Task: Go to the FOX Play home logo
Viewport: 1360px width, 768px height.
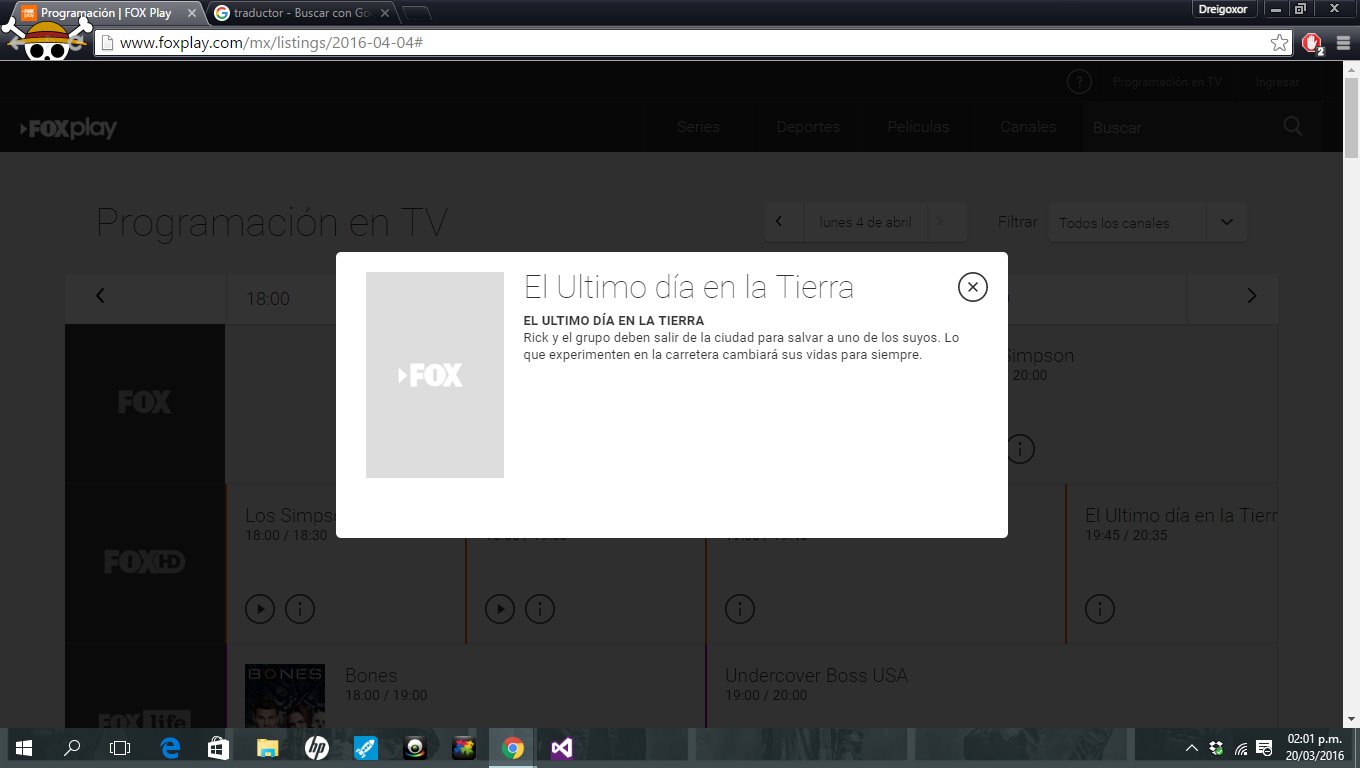Action: pos(69,128)
